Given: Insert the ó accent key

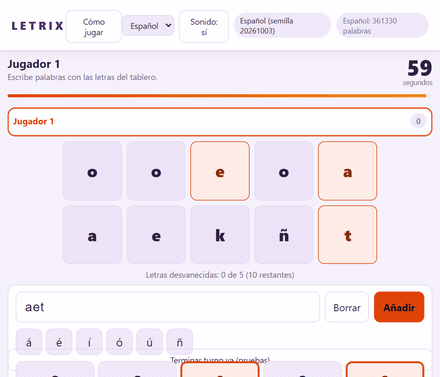Looking at the screenshot, I should [x=119, y=342].
